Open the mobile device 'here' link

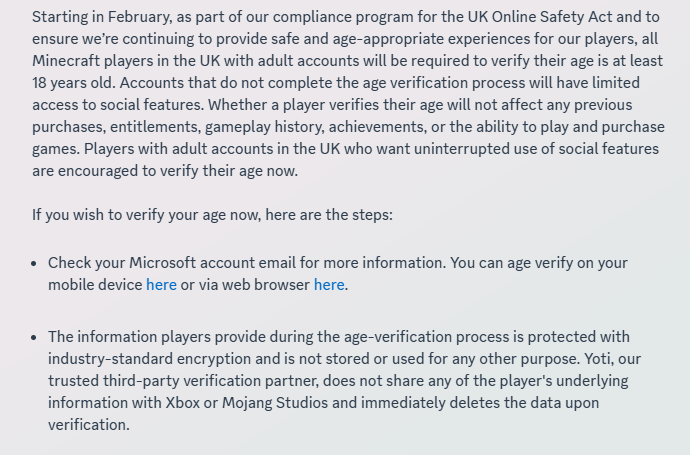(161, 284)
